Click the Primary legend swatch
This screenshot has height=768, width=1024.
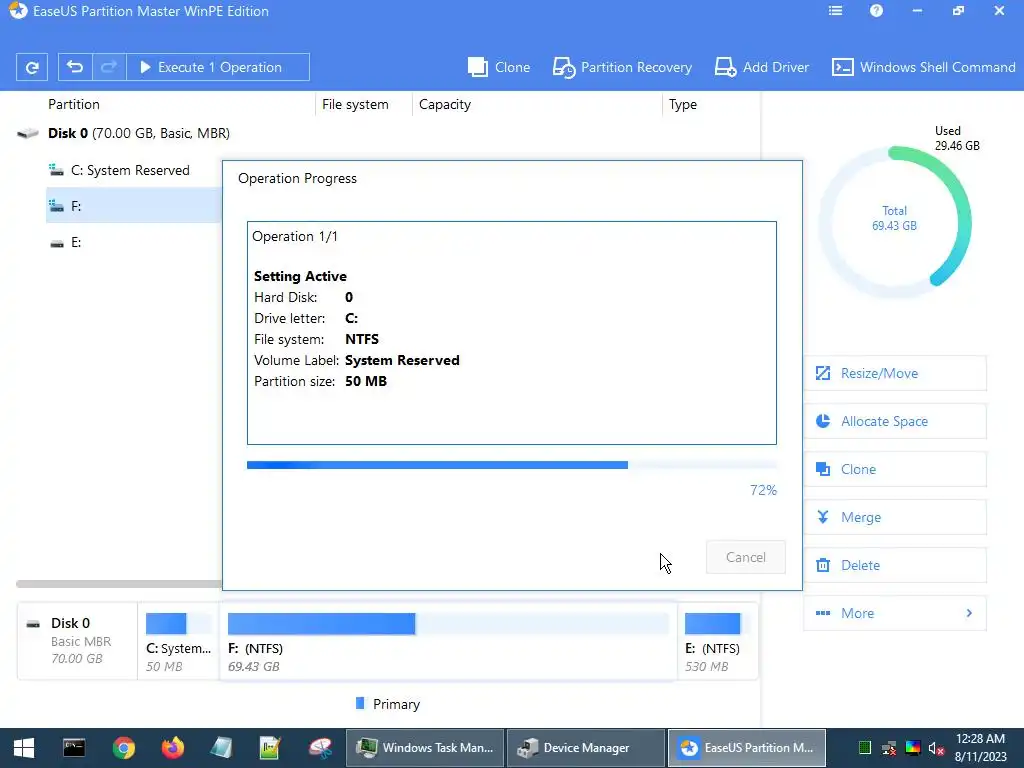coord(360,703)
